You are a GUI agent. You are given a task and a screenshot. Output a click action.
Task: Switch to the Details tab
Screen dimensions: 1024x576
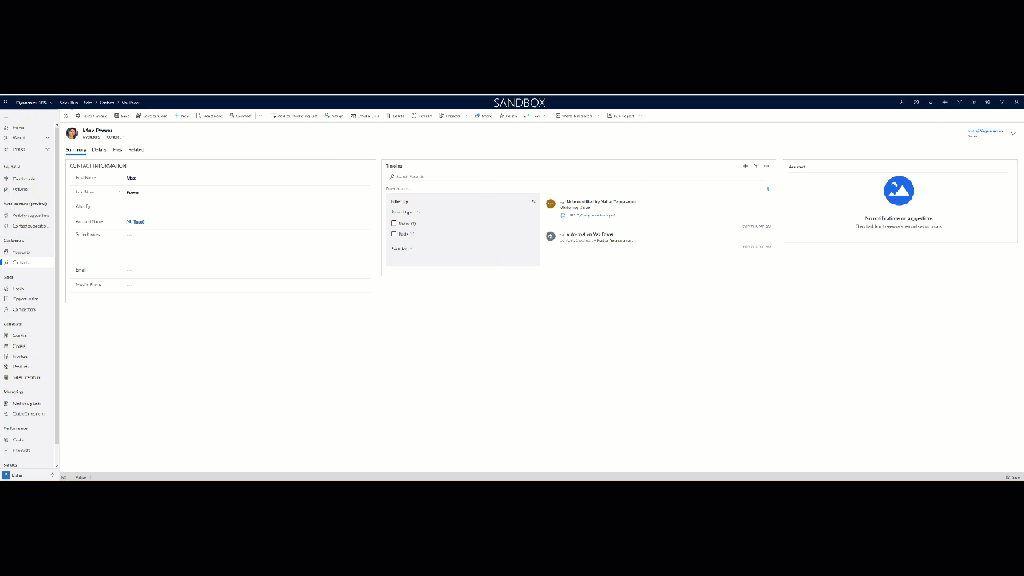(x=99, y=149)
